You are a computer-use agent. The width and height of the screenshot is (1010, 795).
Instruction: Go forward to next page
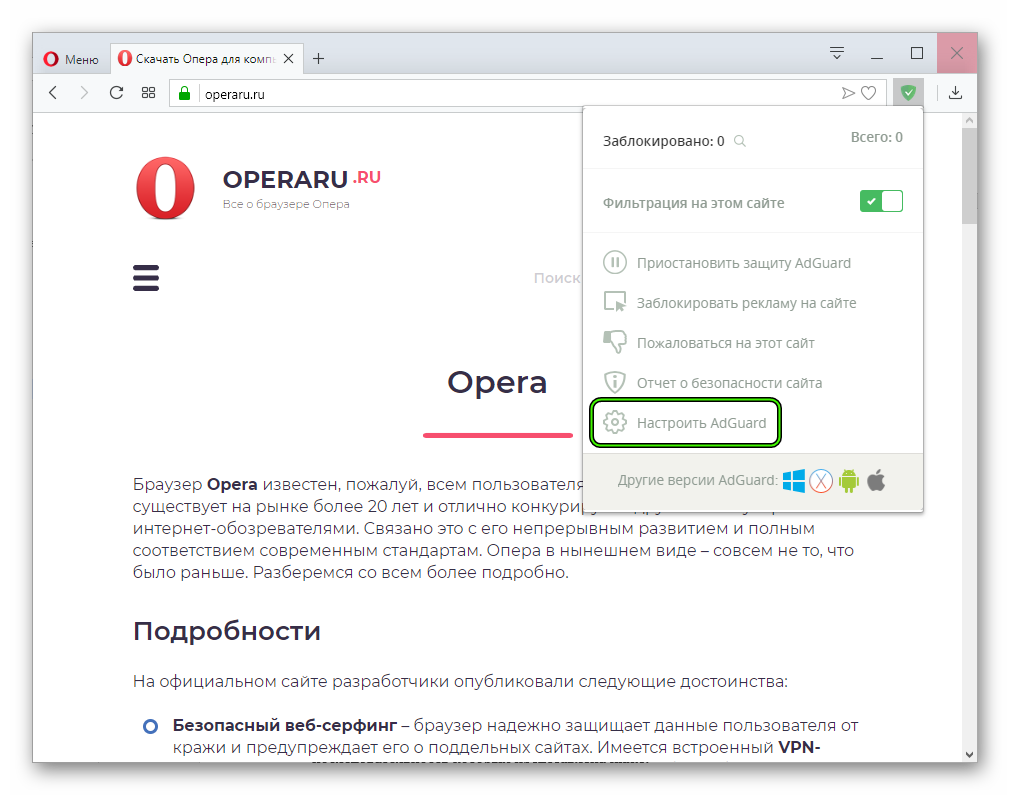[84, 93]
